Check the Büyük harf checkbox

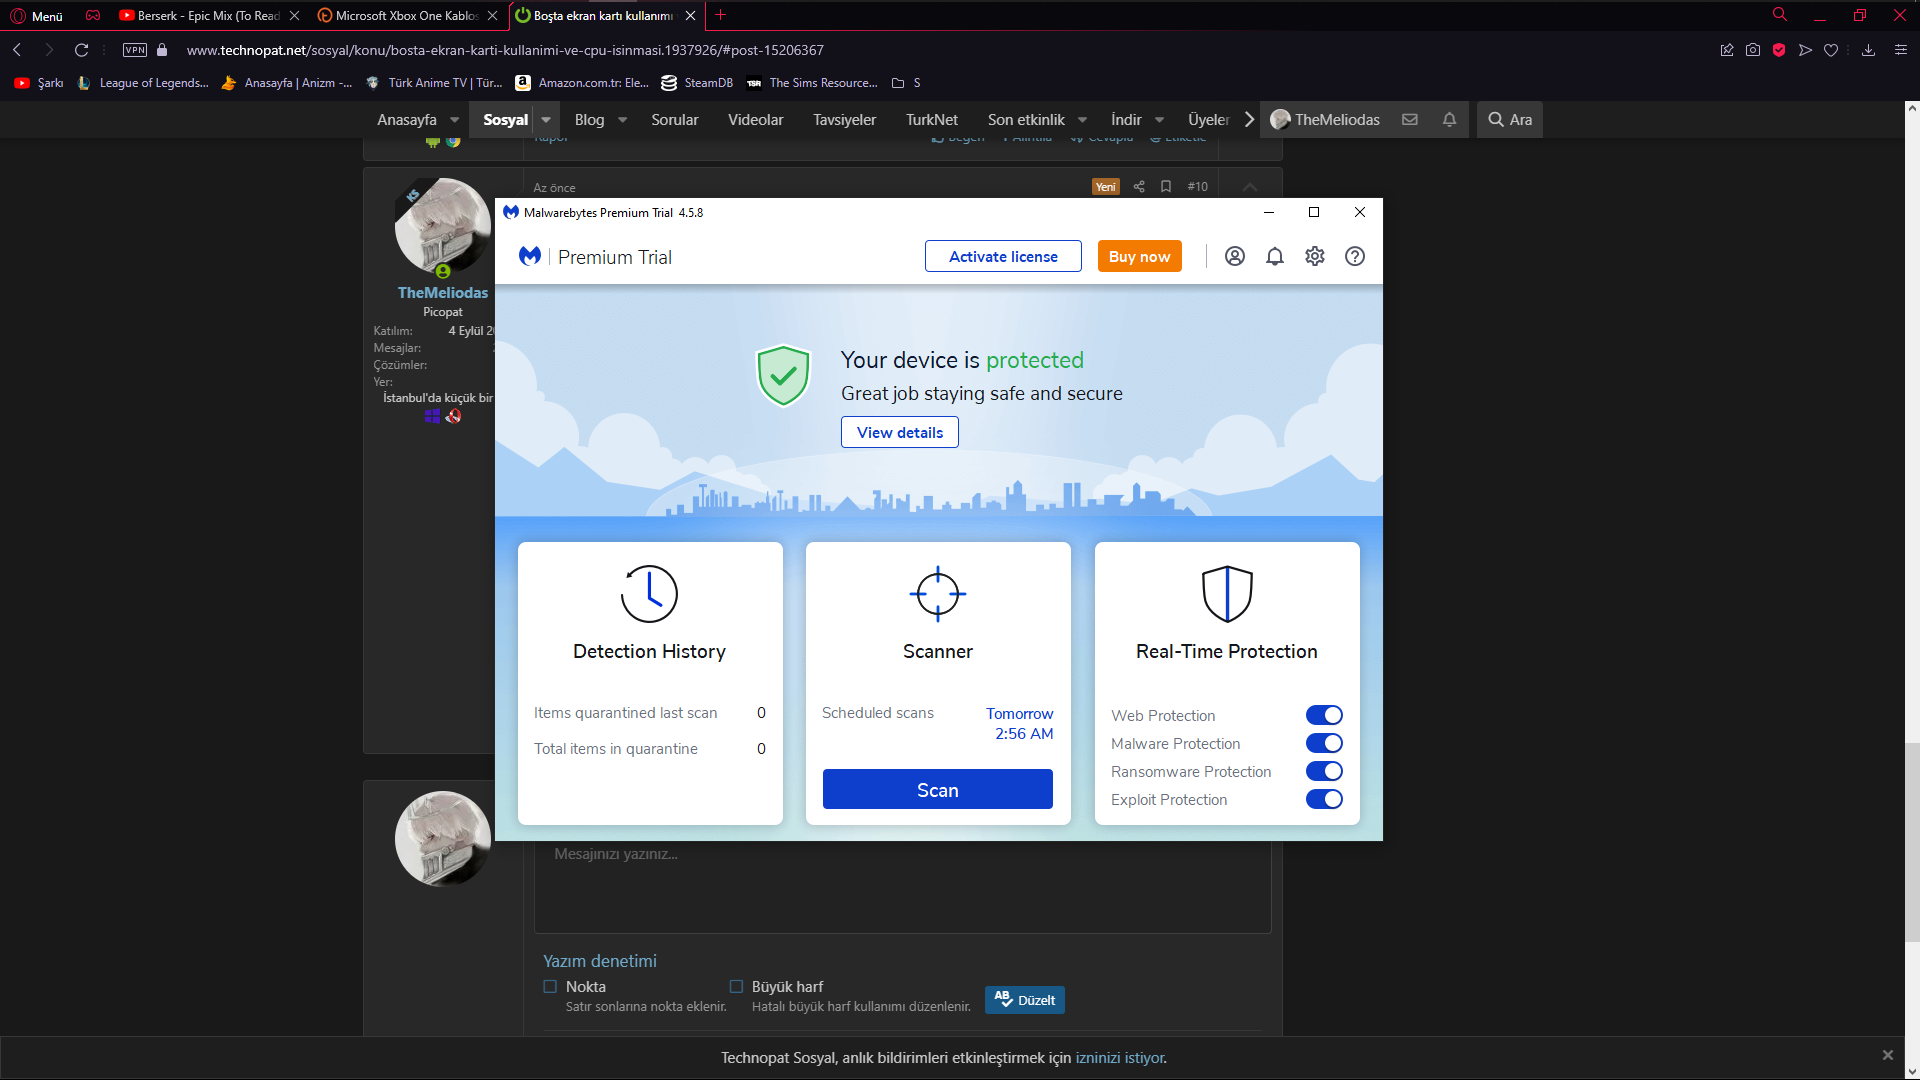tap(736, 986)
